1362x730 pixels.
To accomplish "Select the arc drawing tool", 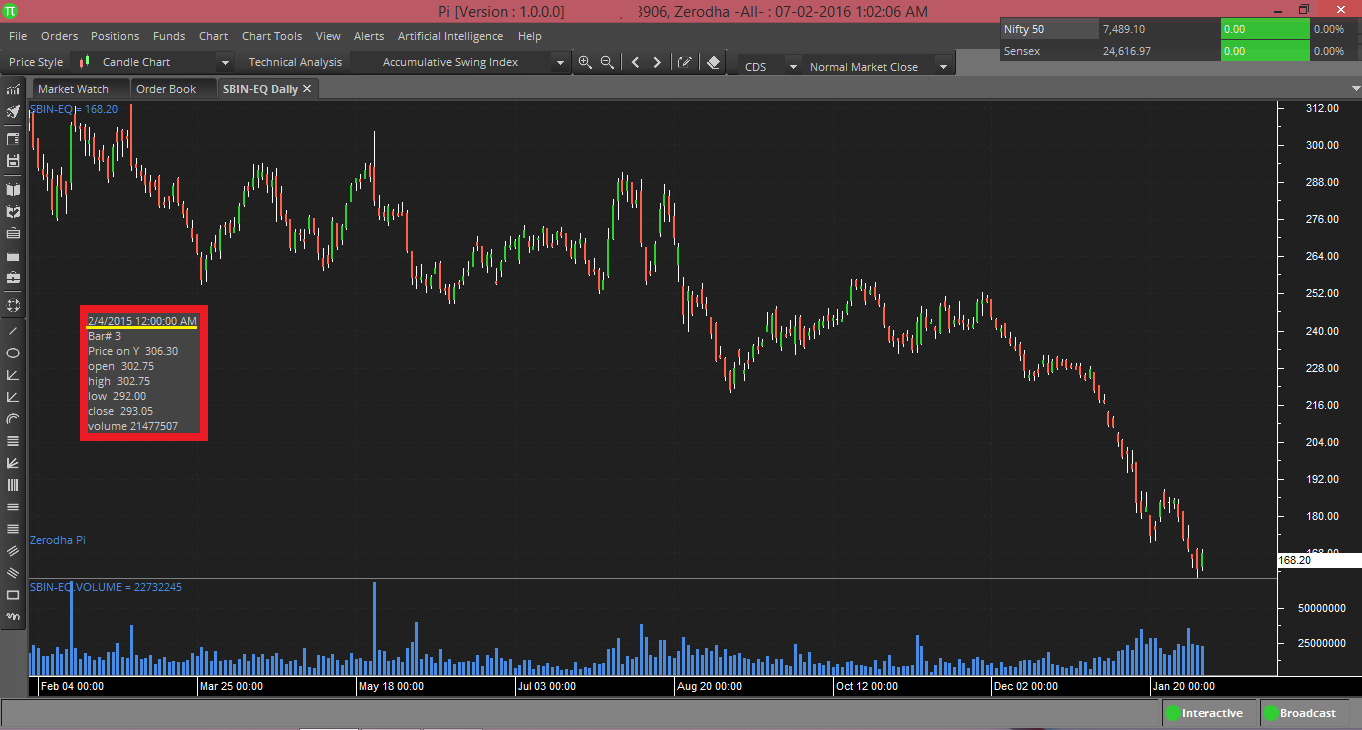I will 13,419.
